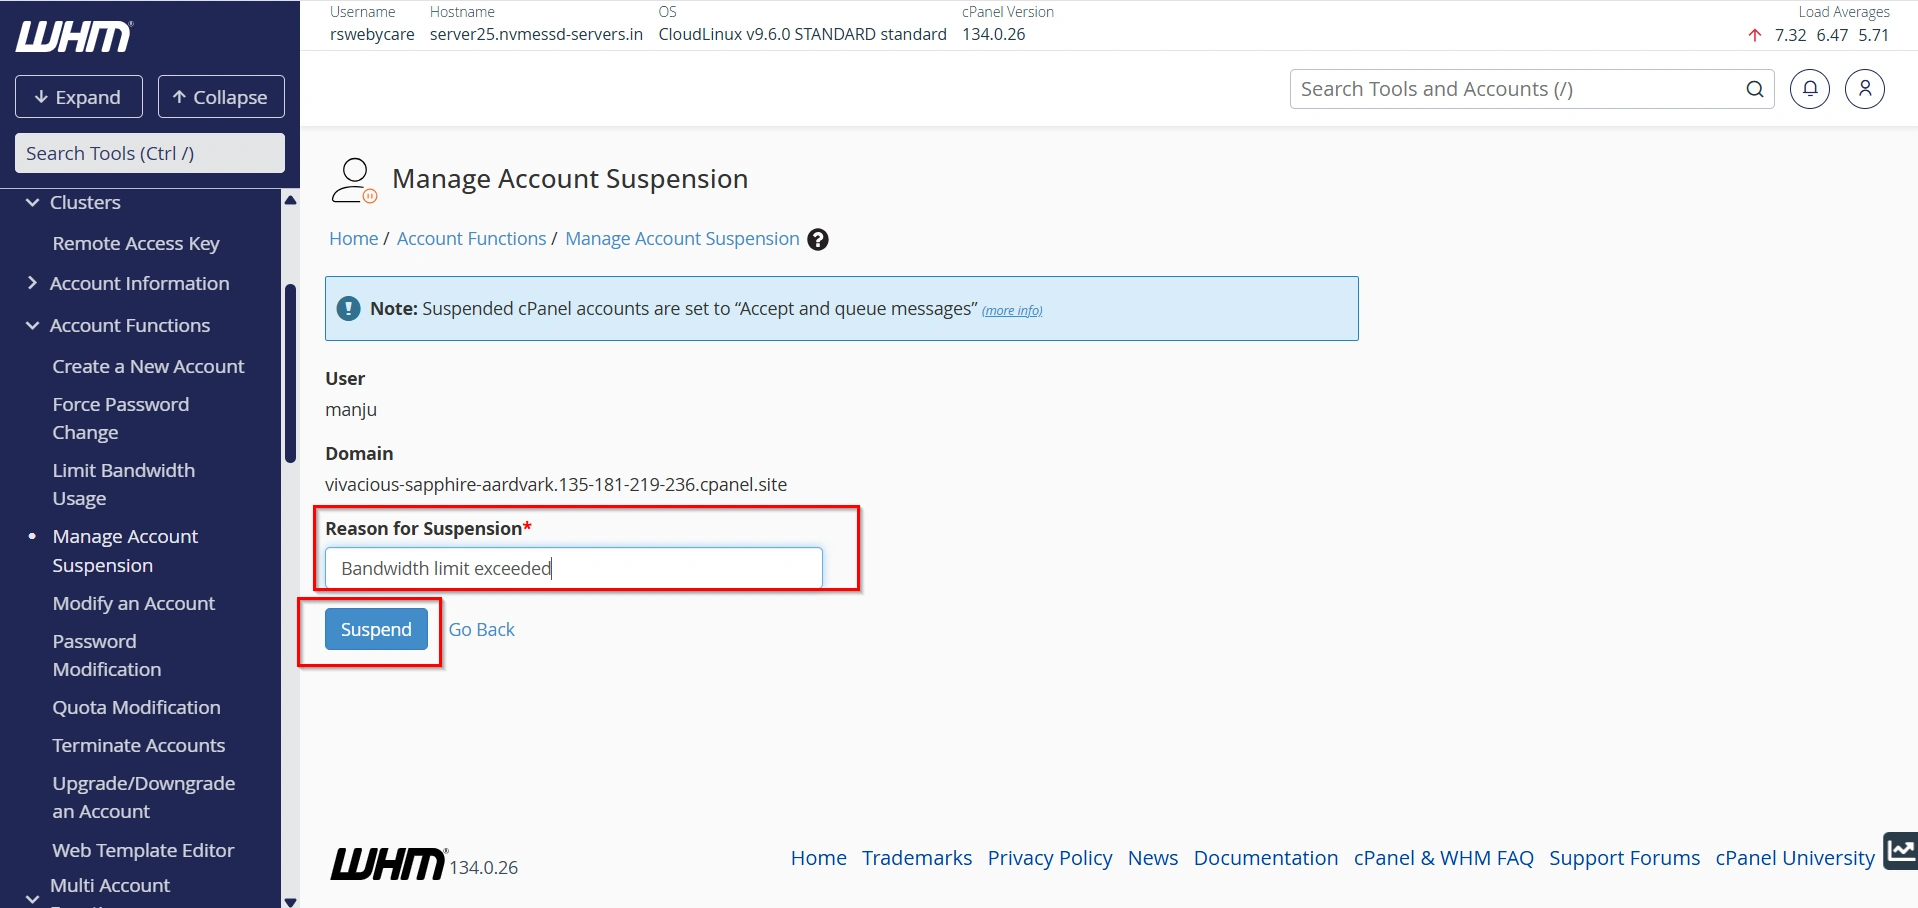Open Upgrade/Downgrade an Account
Viewport: 1918px width, 908px height.
(144, 798)
